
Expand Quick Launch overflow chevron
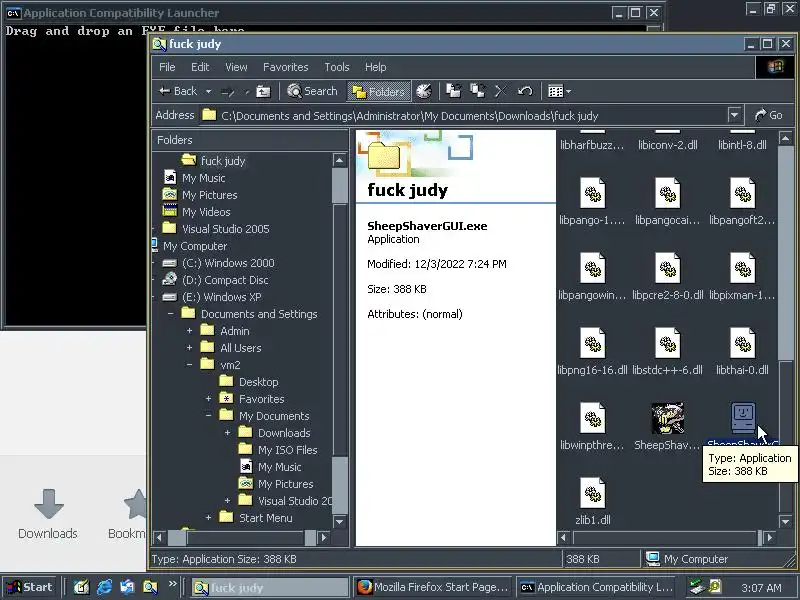click(172, 583)
